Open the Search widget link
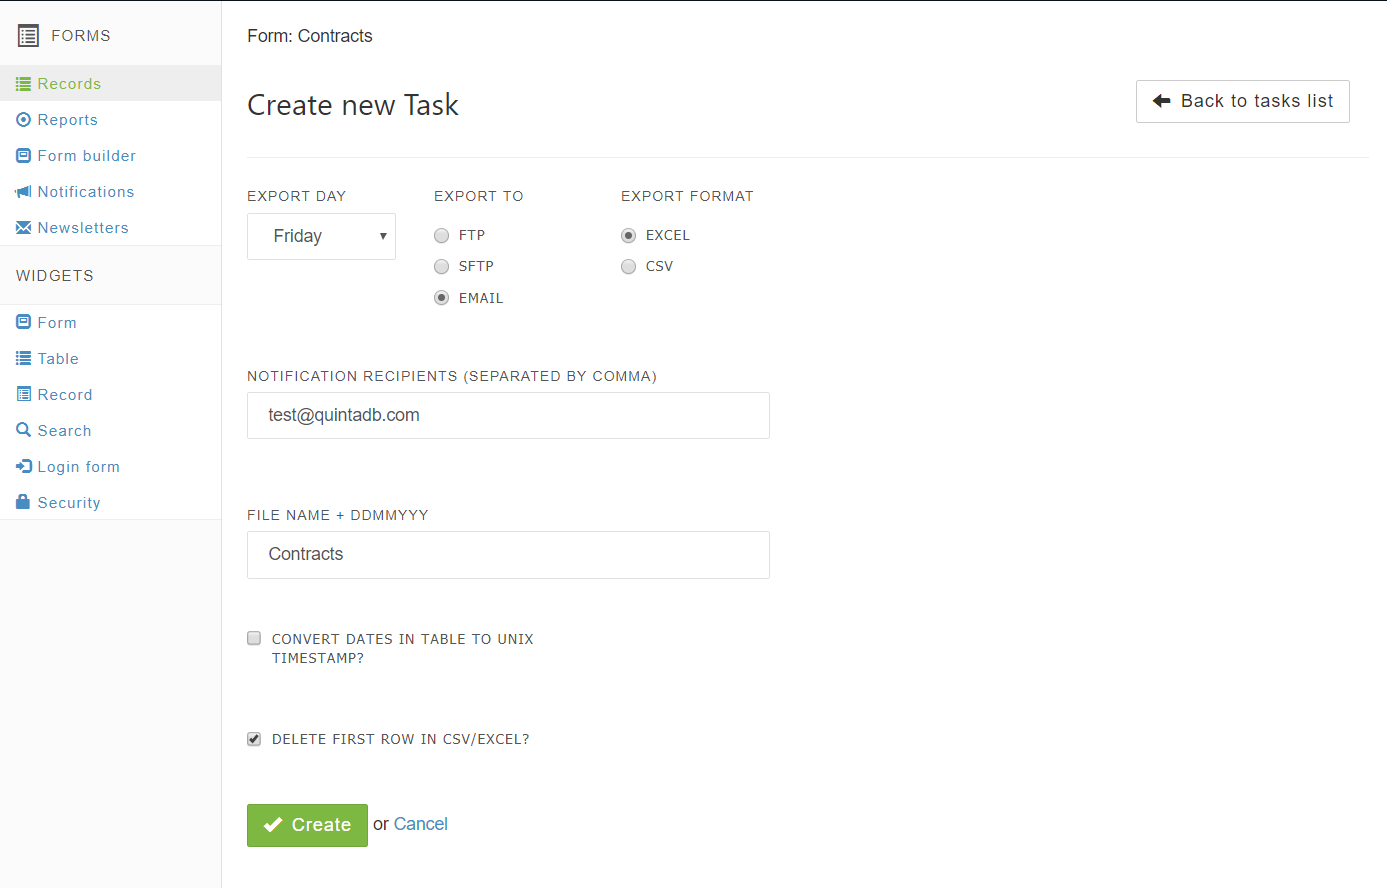The image size is (1387, 888). (65, 431)
